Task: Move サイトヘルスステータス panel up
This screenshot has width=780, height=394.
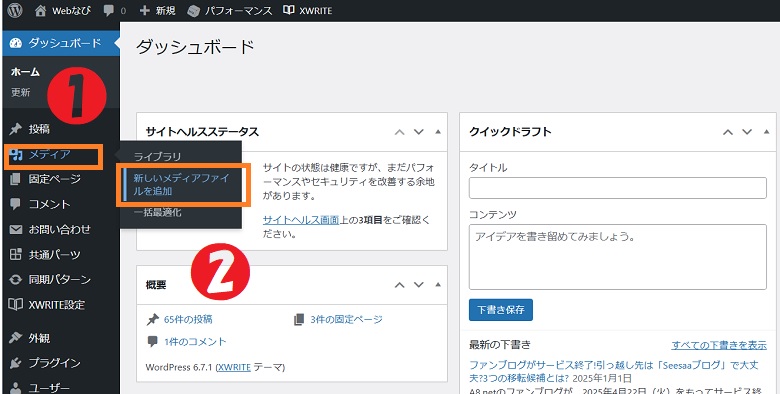Action: tap(399, 132)
